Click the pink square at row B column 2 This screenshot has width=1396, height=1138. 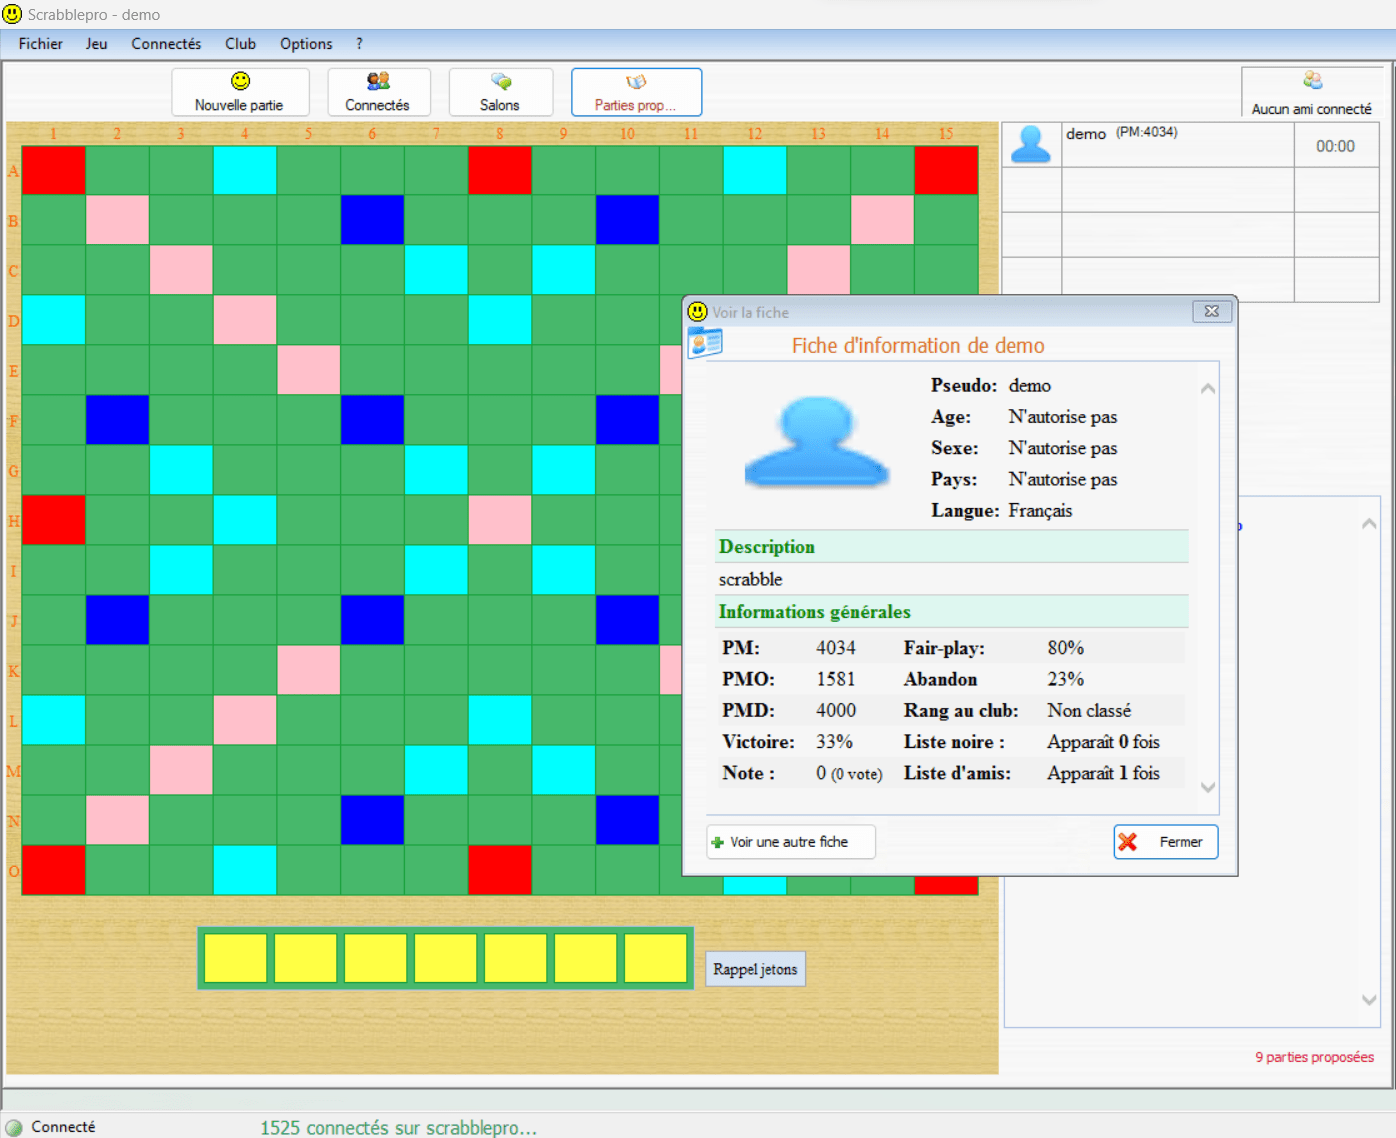click(118, 220)
